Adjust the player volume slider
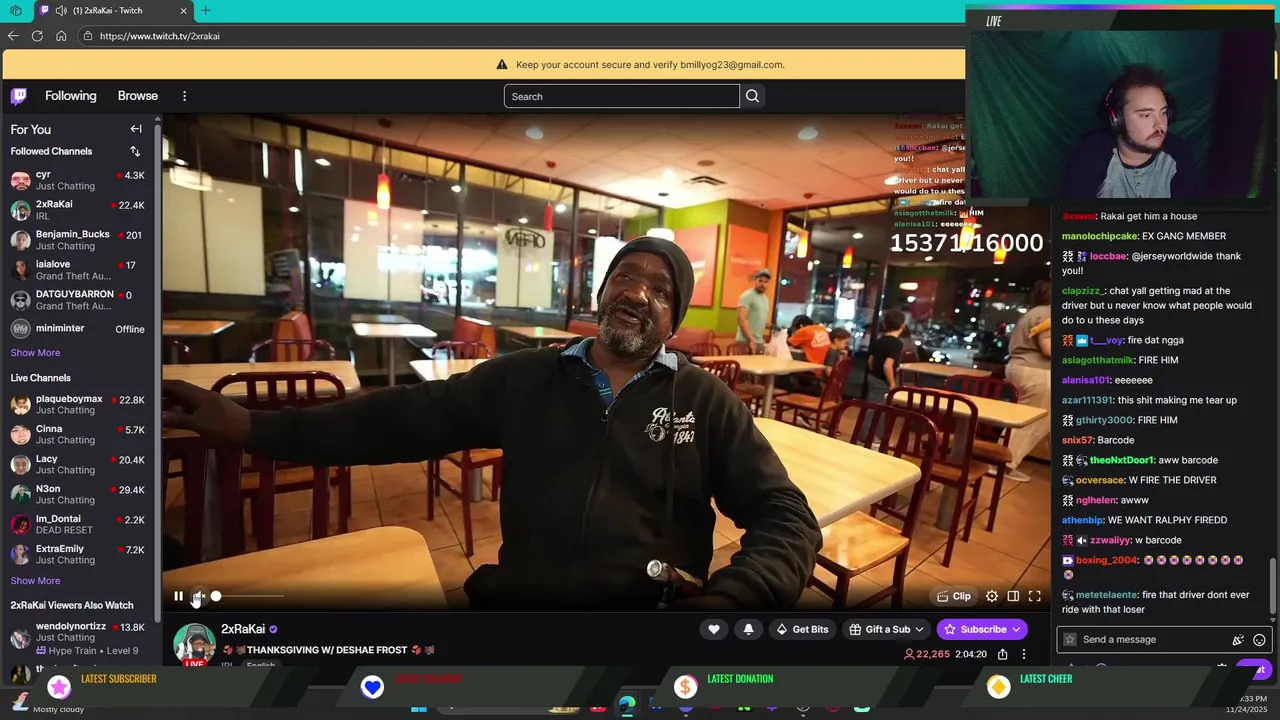The height and width of the screenshot is (720, 1280). (247, 596)
